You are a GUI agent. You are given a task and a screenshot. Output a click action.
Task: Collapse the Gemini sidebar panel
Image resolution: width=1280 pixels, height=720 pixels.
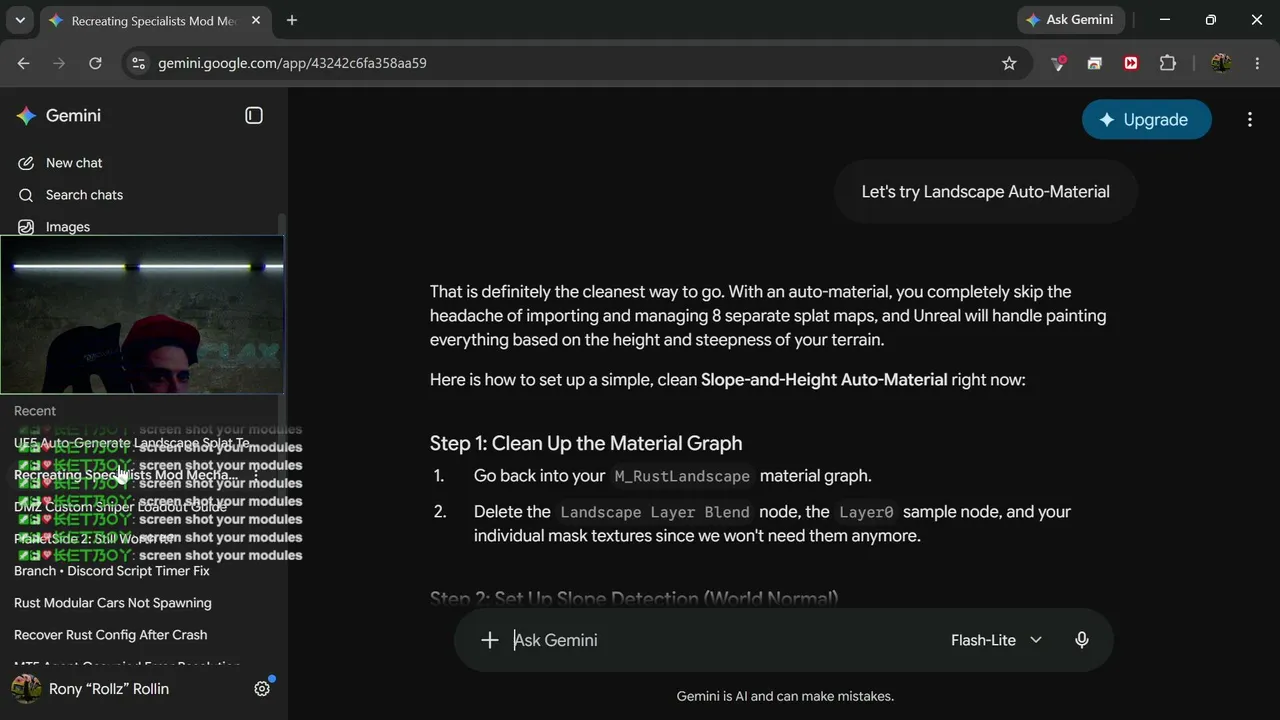(x=254, y=116)
